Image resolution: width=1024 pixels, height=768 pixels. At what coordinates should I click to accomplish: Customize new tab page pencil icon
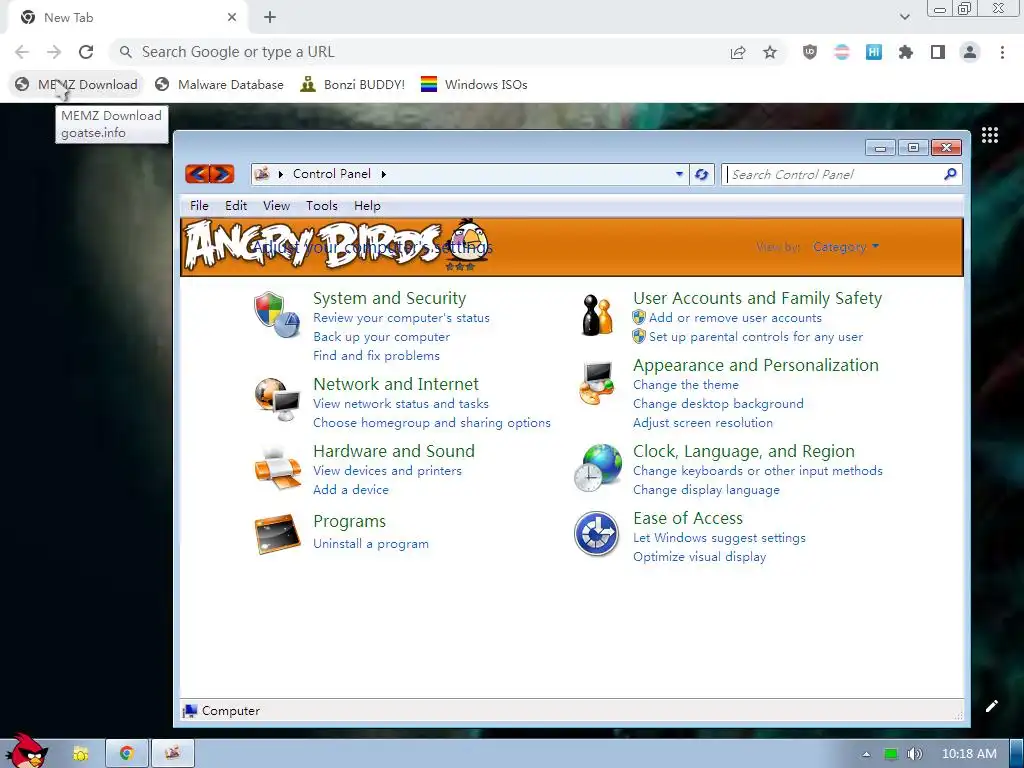pos(991,705)
